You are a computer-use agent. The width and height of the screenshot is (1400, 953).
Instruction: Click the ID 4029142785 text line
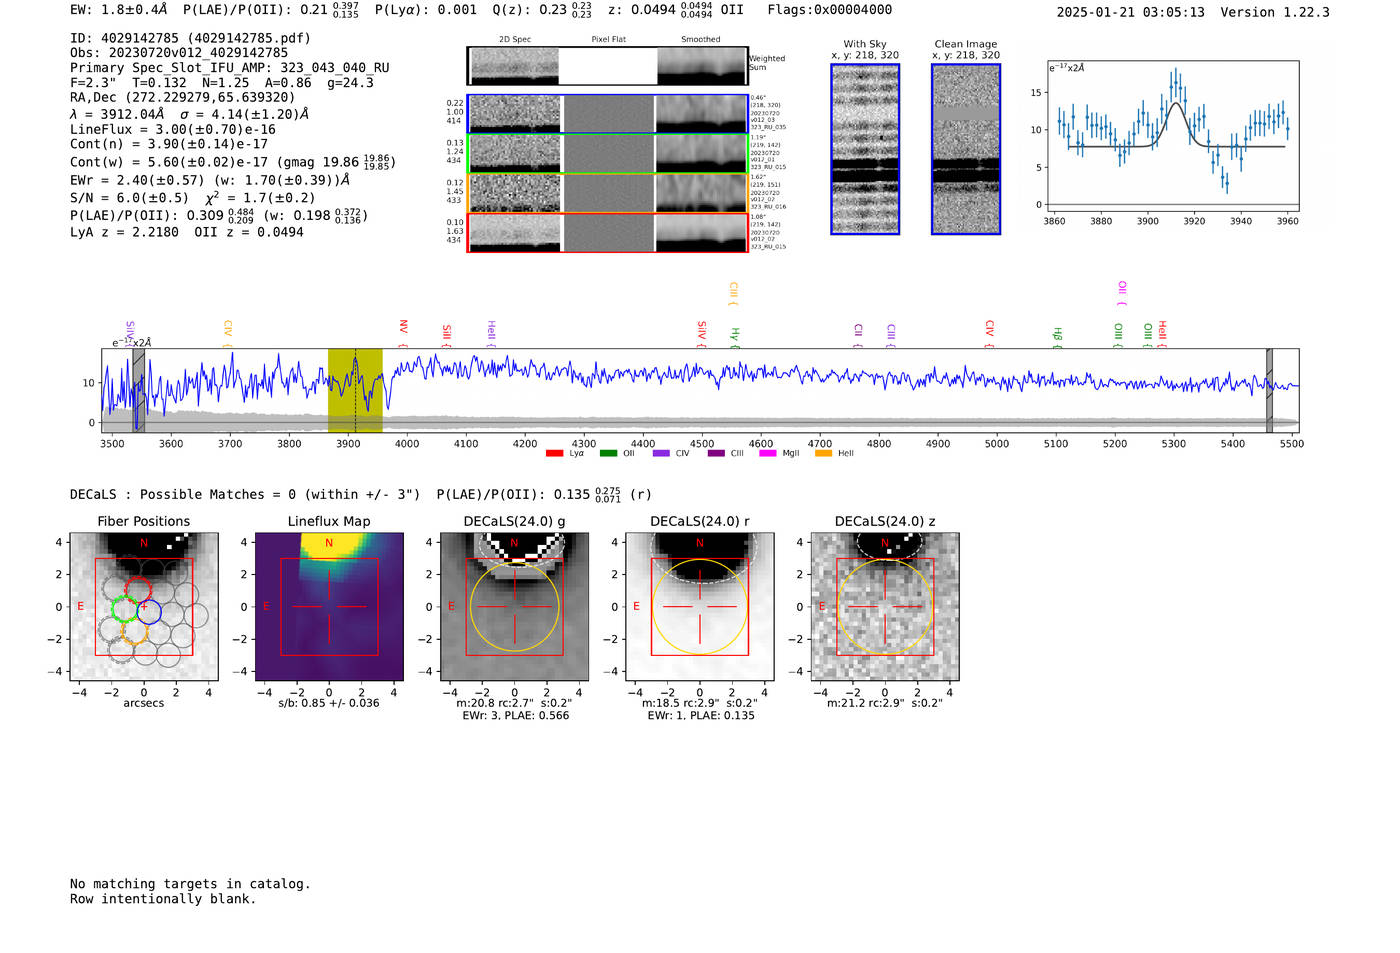pos(190,38)
